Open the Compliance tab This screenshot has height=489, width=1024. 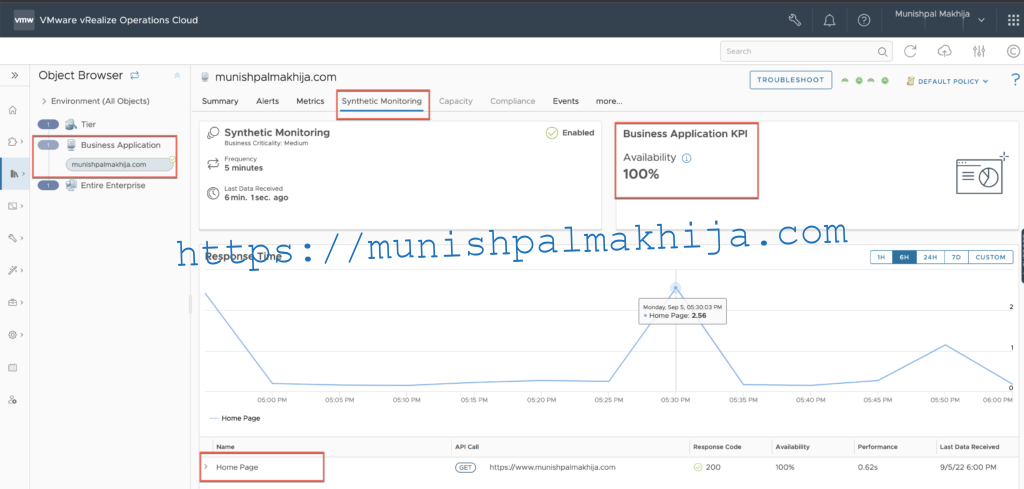513,101
